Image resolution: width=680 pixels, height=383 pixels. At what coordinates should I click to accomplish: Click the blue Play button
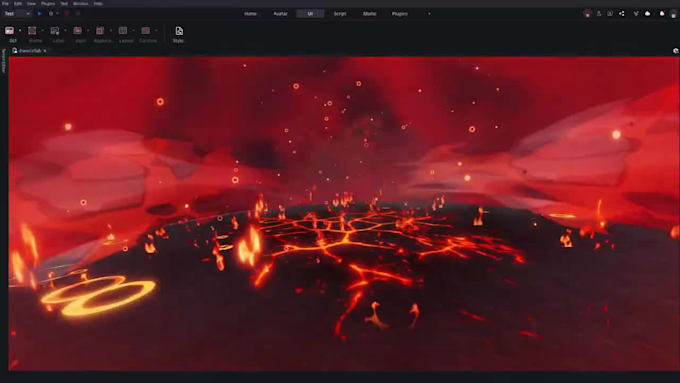pyautogui.click(x=39, y=14)
